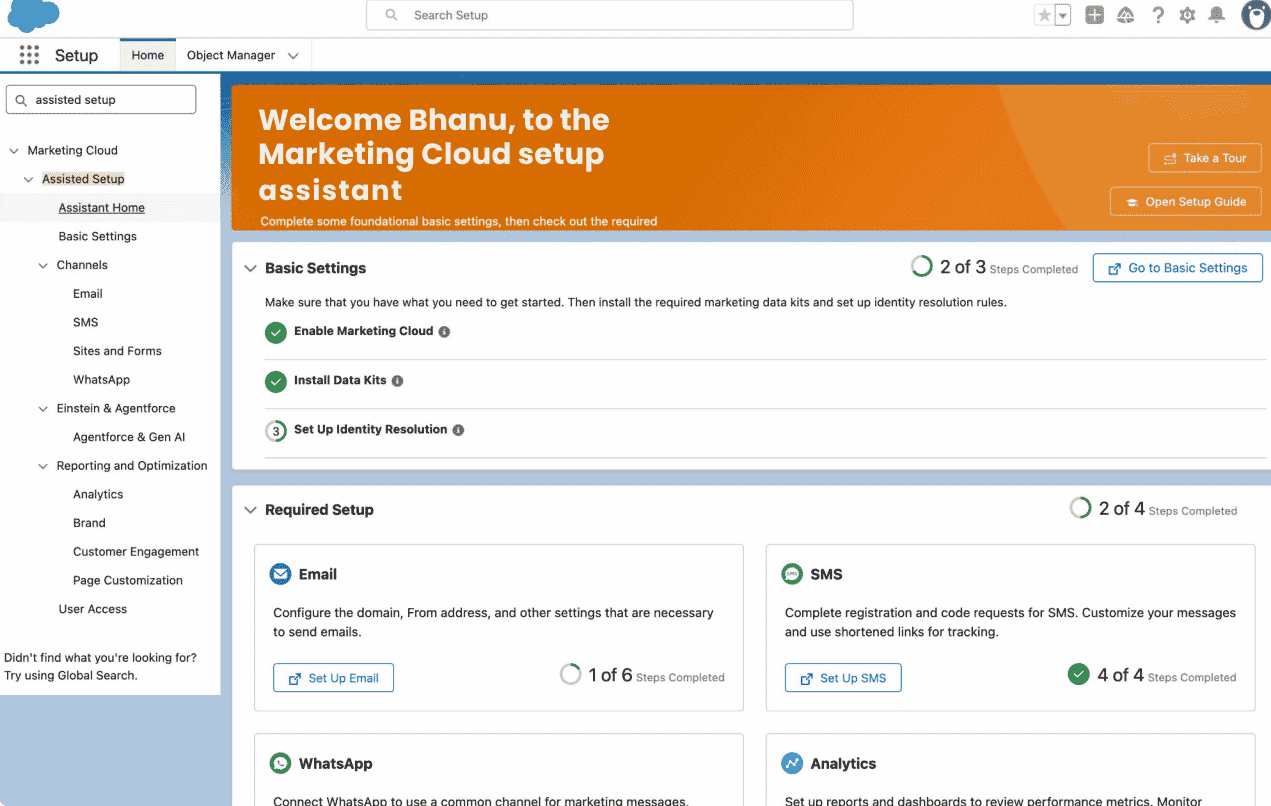1271x806 pixels.
Task: Open the user profile avatar
Action: [1256, 15]
